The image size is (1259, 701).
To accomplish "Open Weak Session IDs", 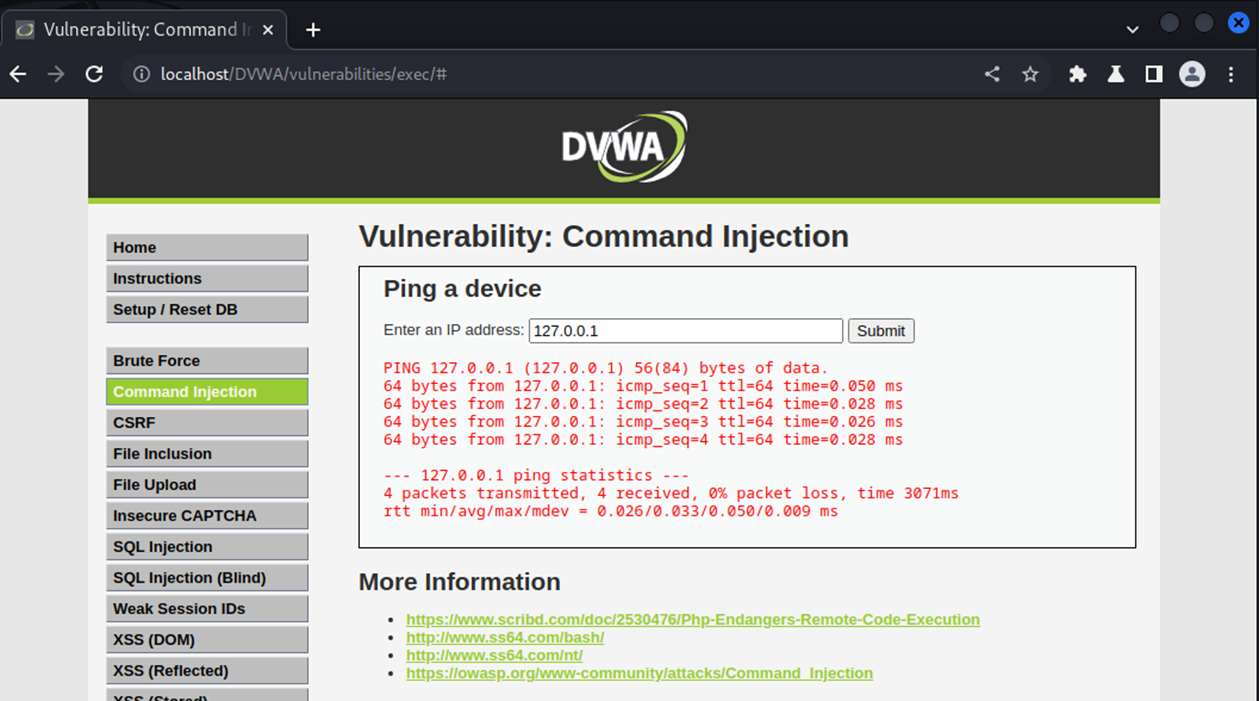I will 207,609.
